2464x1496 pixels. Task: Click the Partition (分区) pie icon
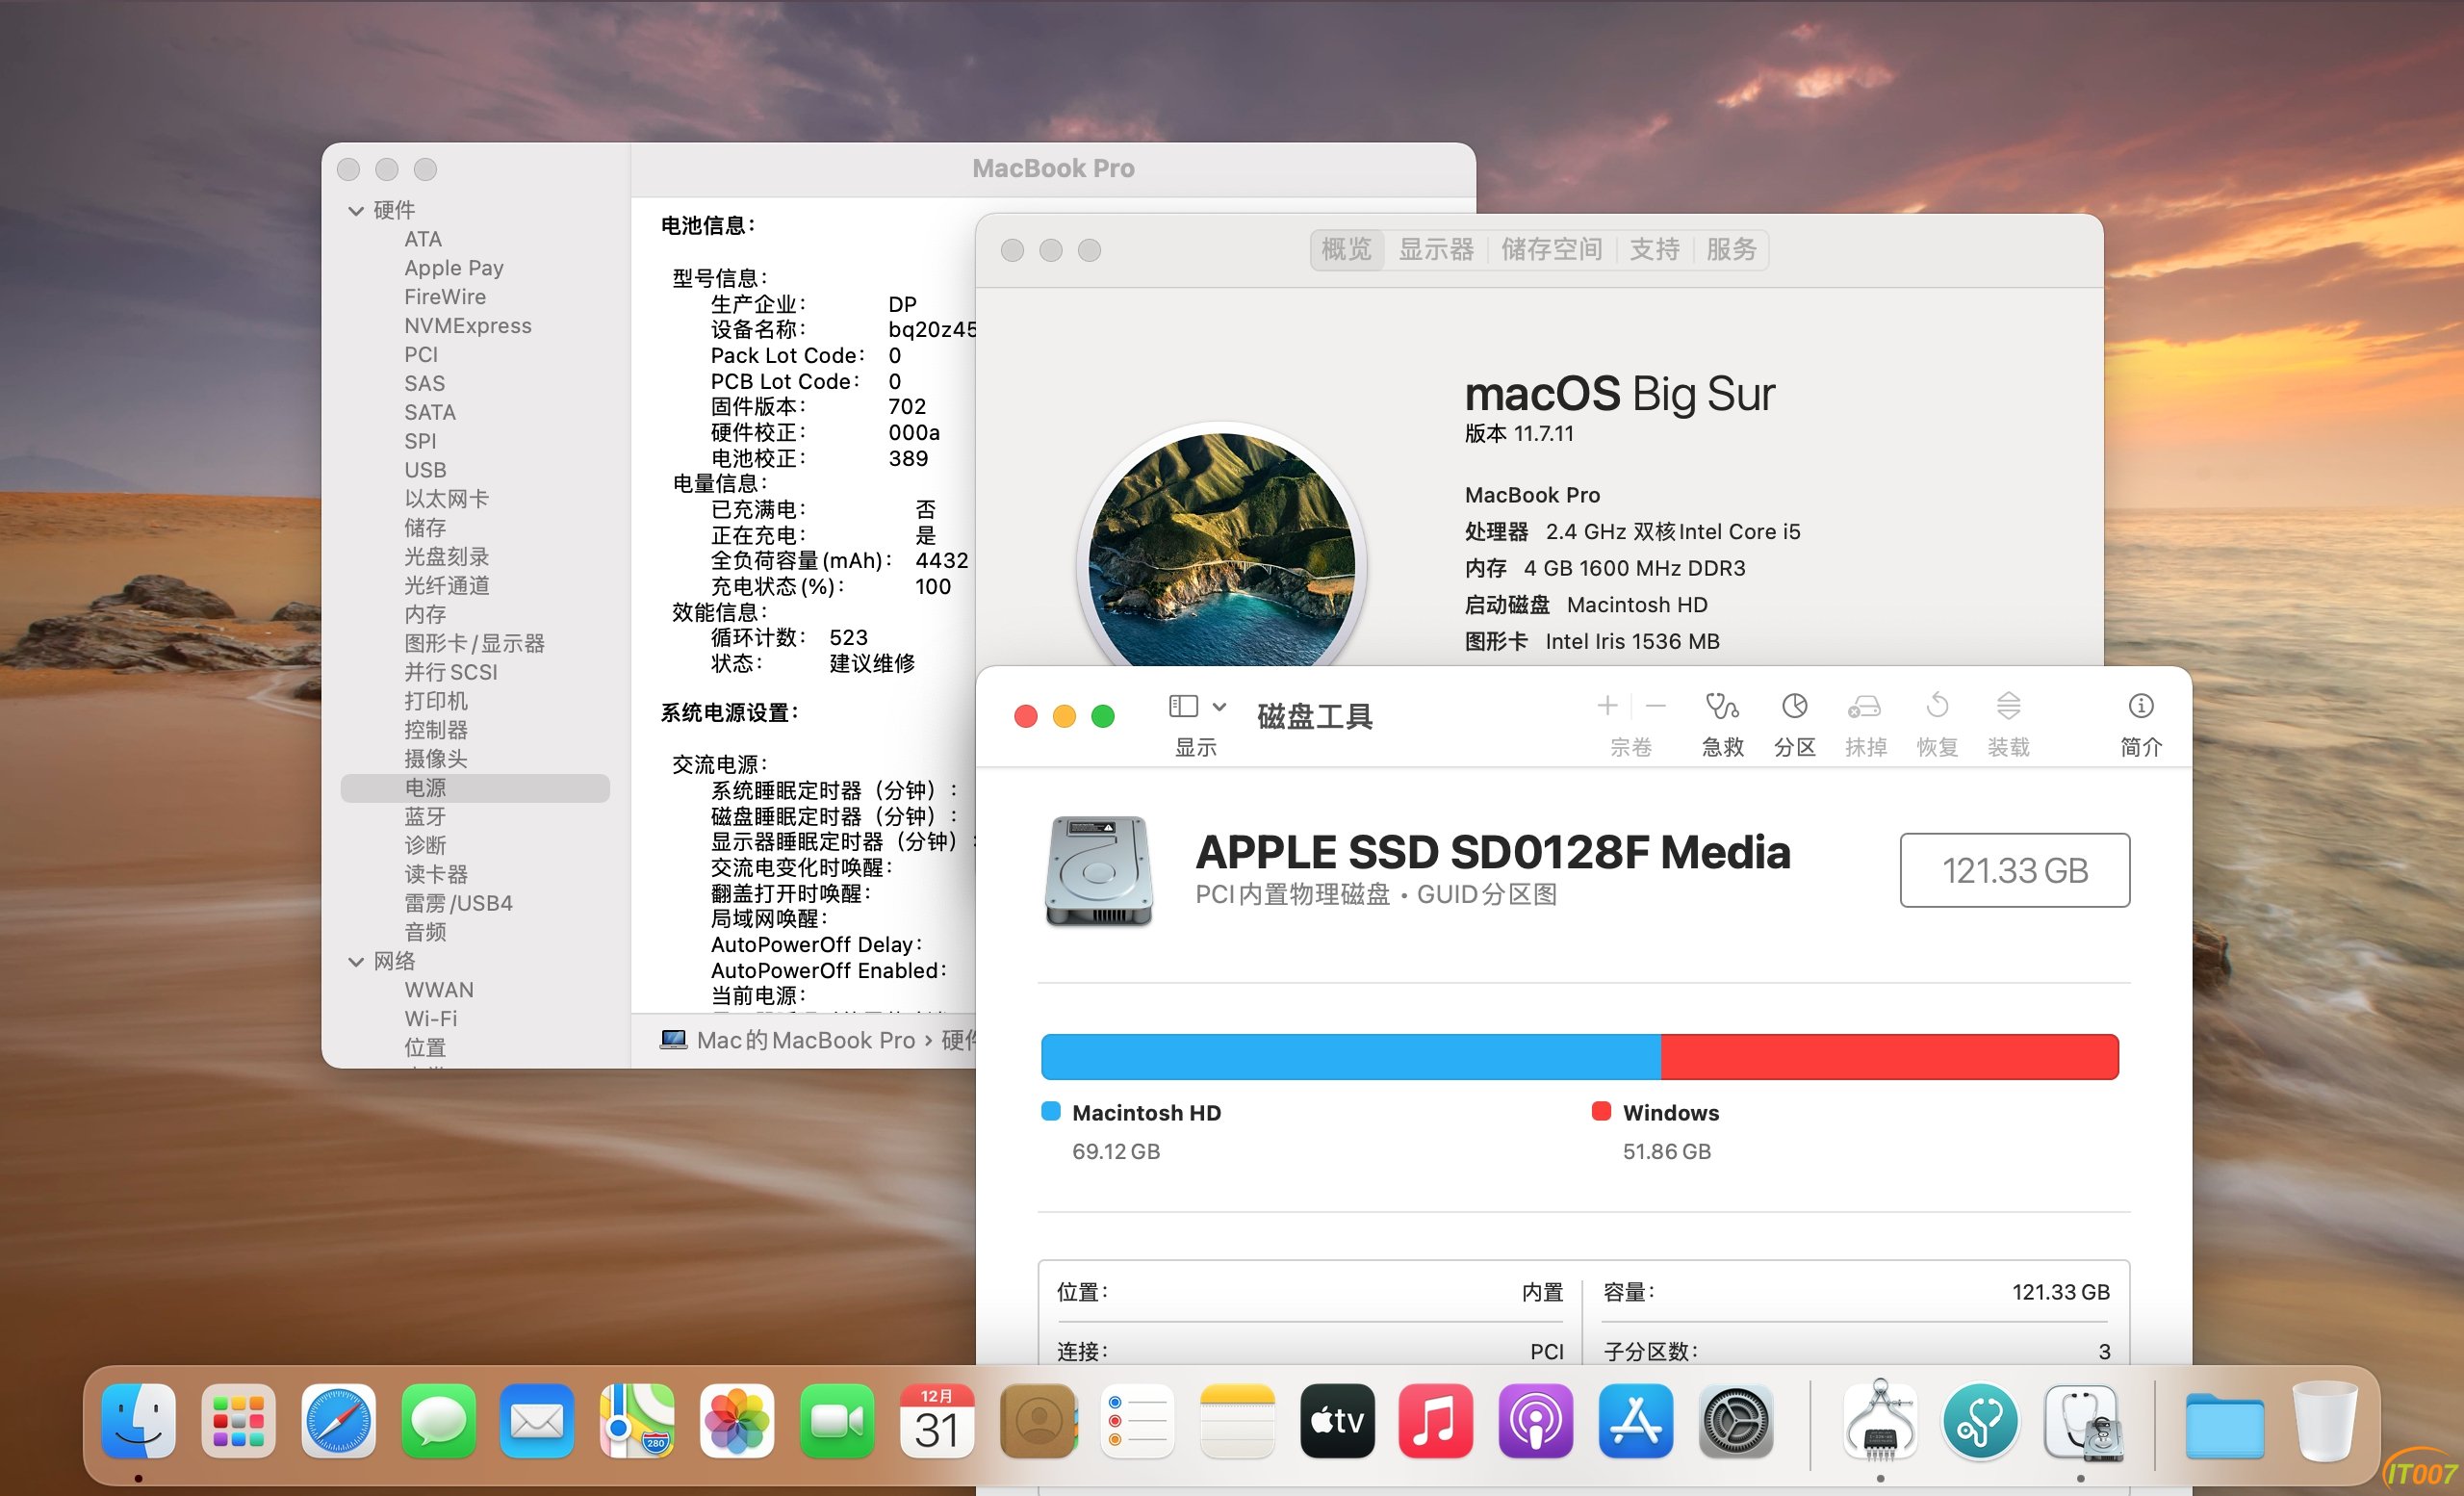(1794, 707)
